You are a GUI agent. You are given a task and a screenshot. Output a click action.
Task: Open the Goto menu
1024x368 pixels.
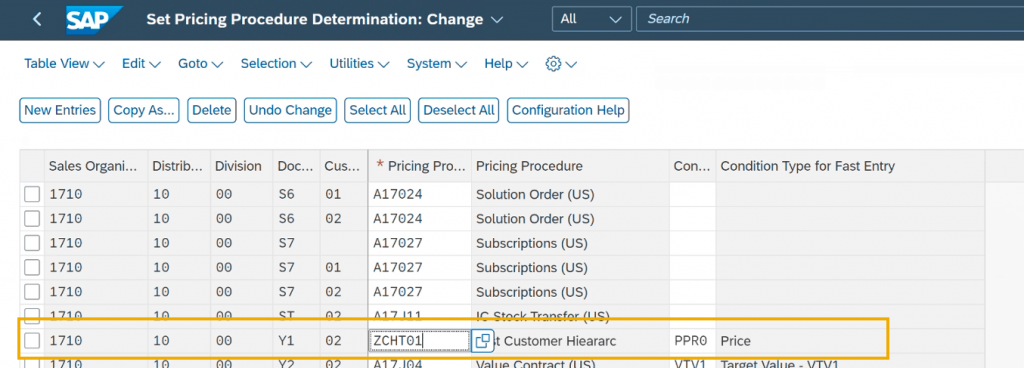(x=200, y=64)
